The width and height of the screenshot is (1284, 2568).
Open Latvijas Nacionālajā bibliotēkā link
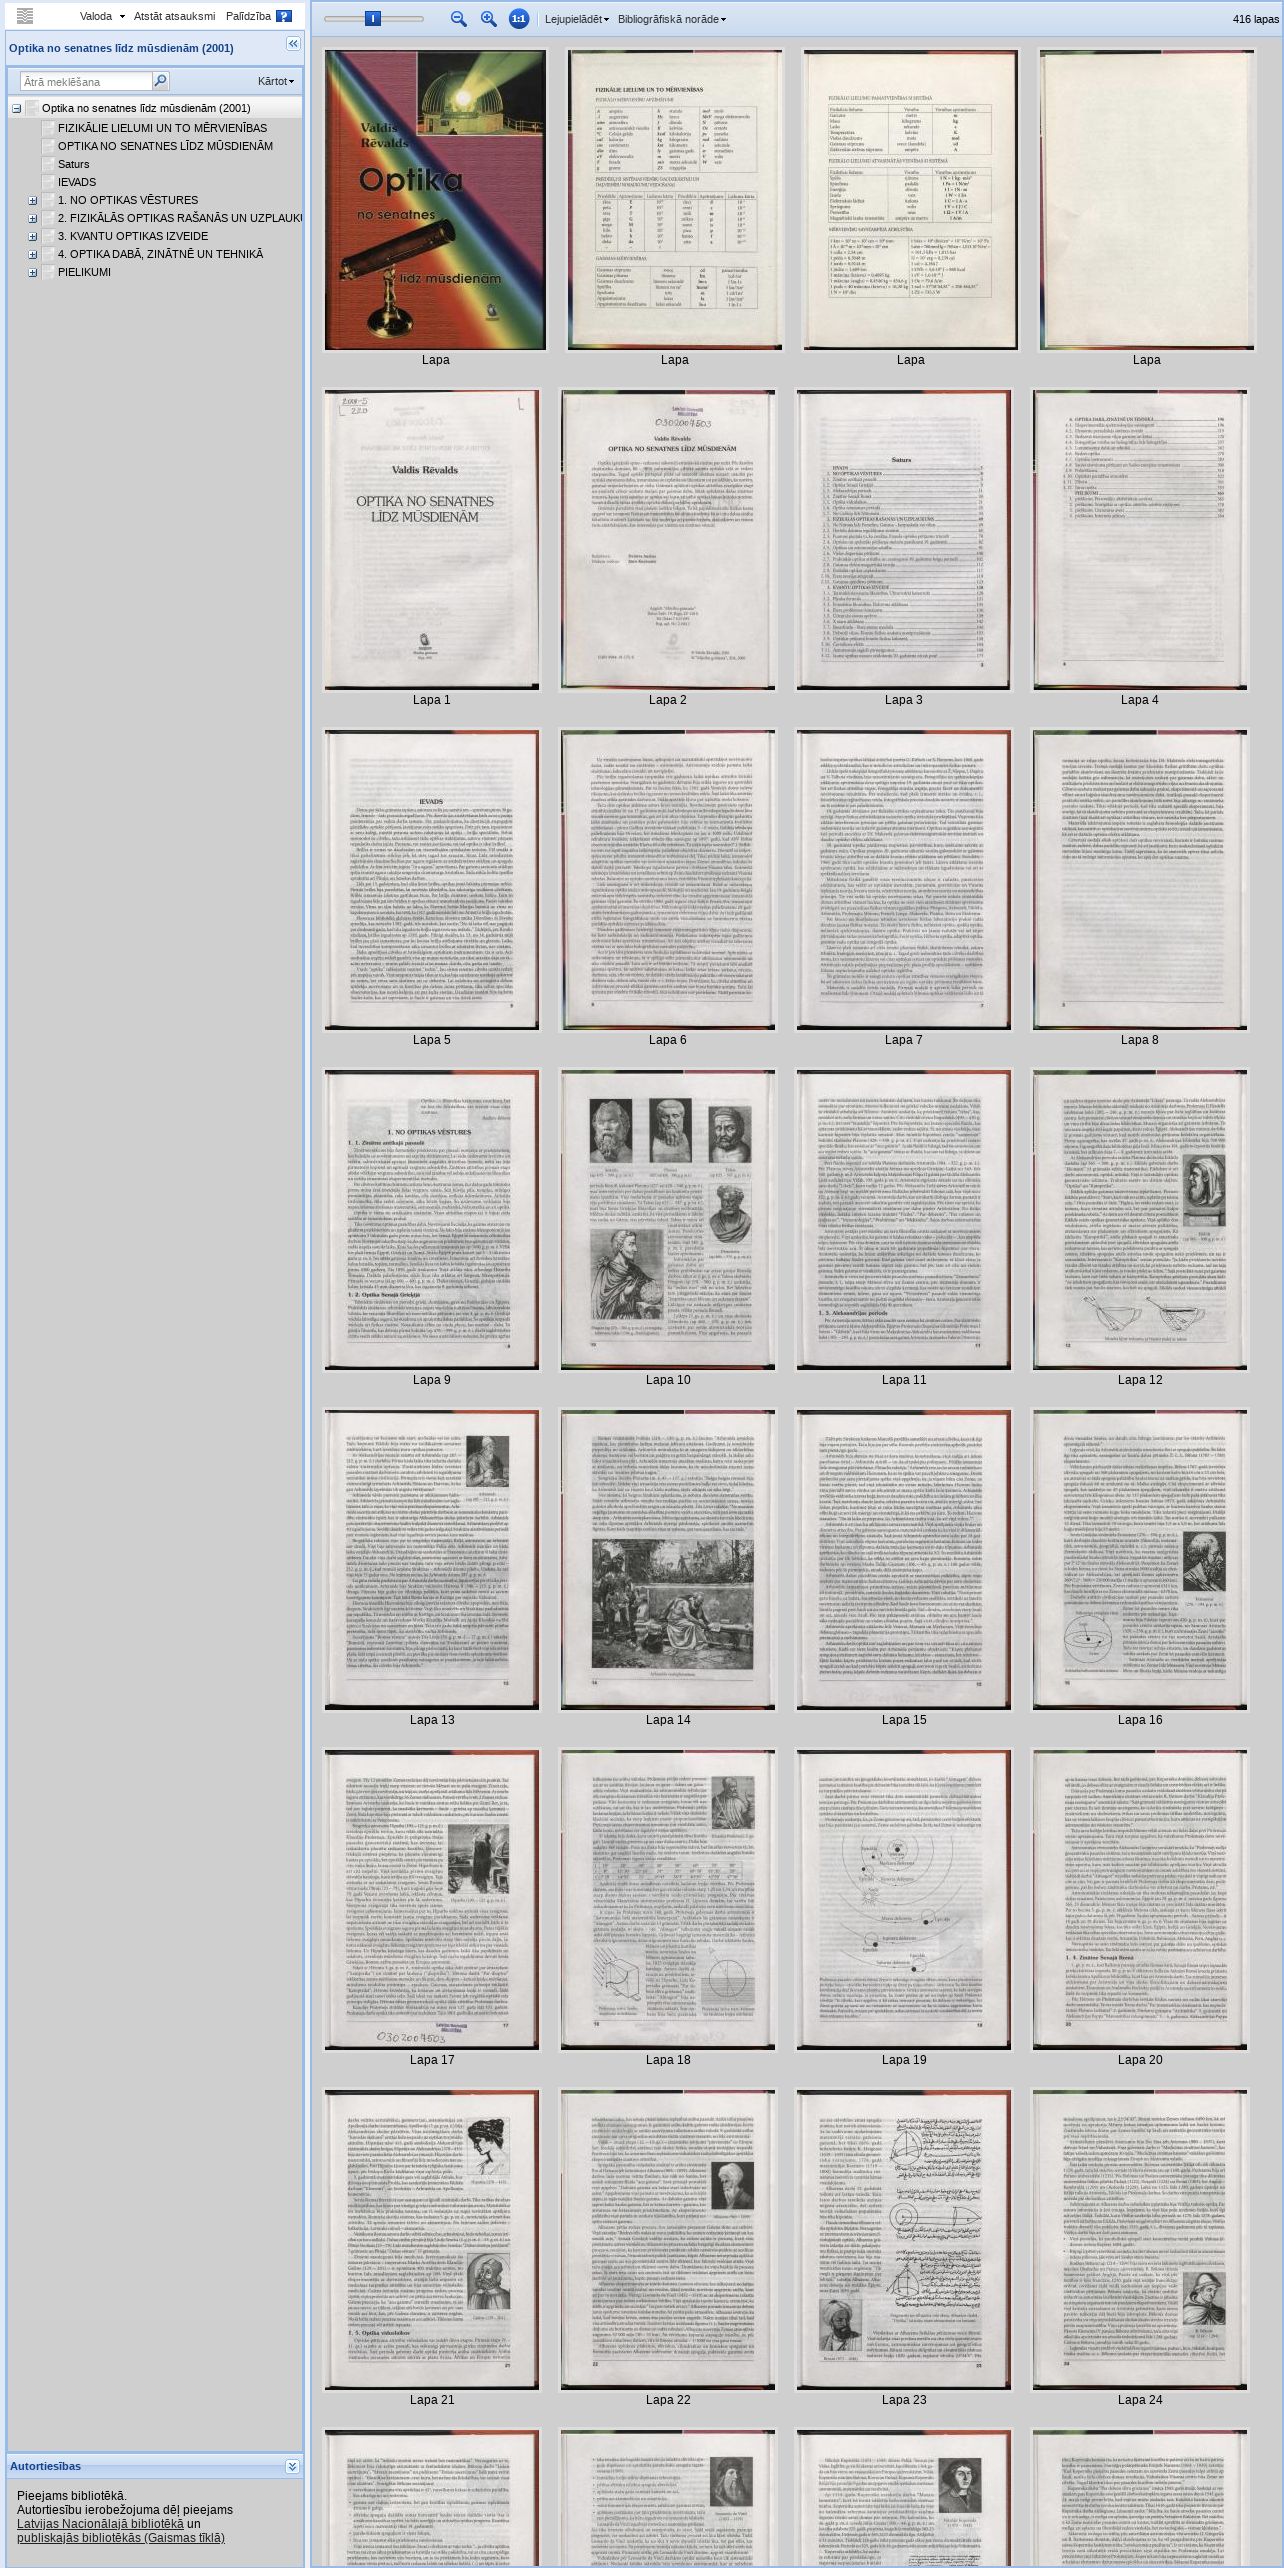(100, 2524)
